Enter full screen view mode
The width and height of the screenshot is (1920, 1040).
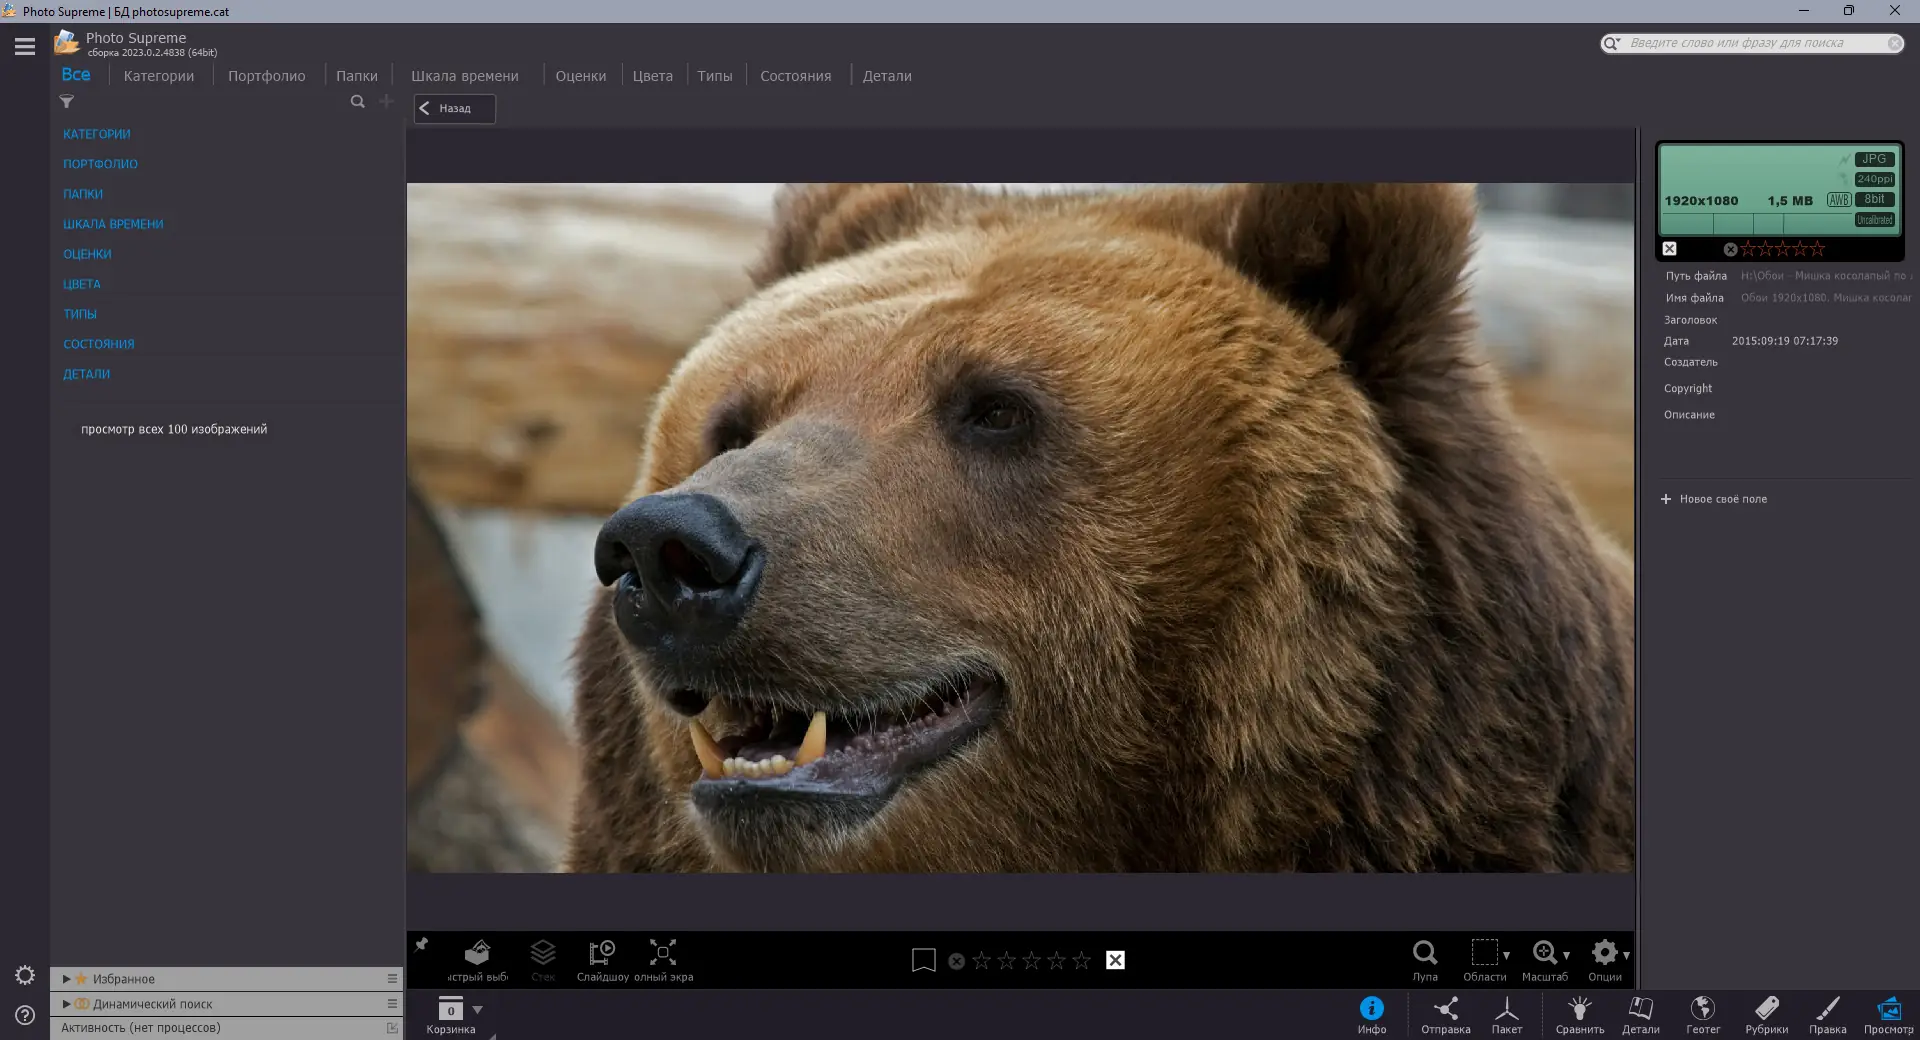coord(662,953)
